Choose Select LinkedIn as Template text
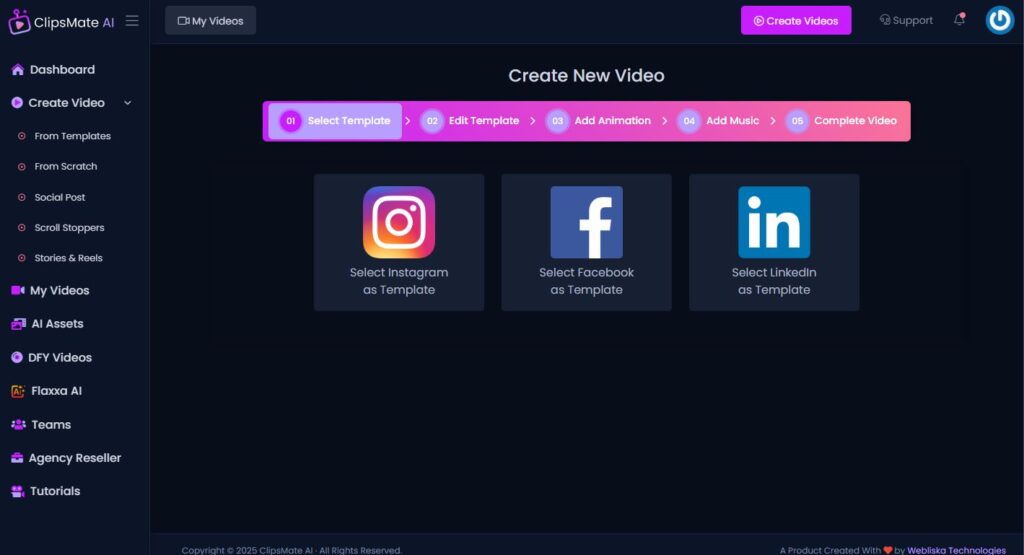1024x555 pixels. pos(774,281)
